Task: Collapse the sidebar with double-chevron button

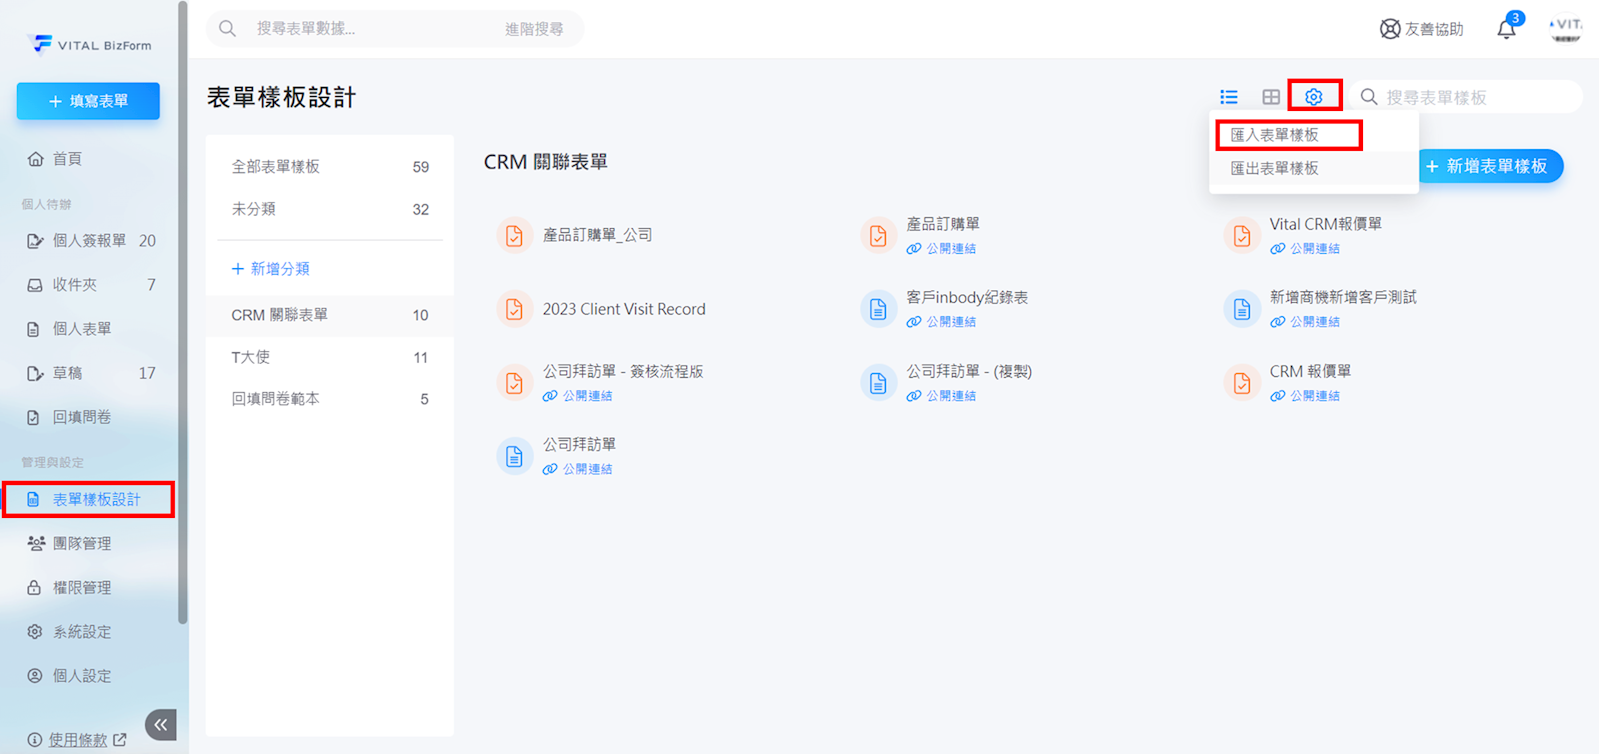Action: (161, 724)
